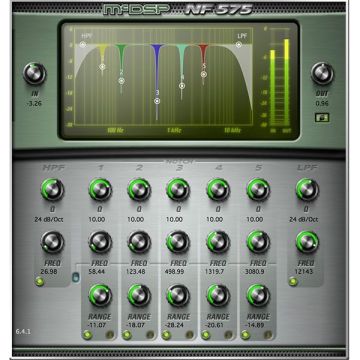Click the LPF FREQ knob
The height and width of the screenshot is (360, 360).
tap(307, 242)
